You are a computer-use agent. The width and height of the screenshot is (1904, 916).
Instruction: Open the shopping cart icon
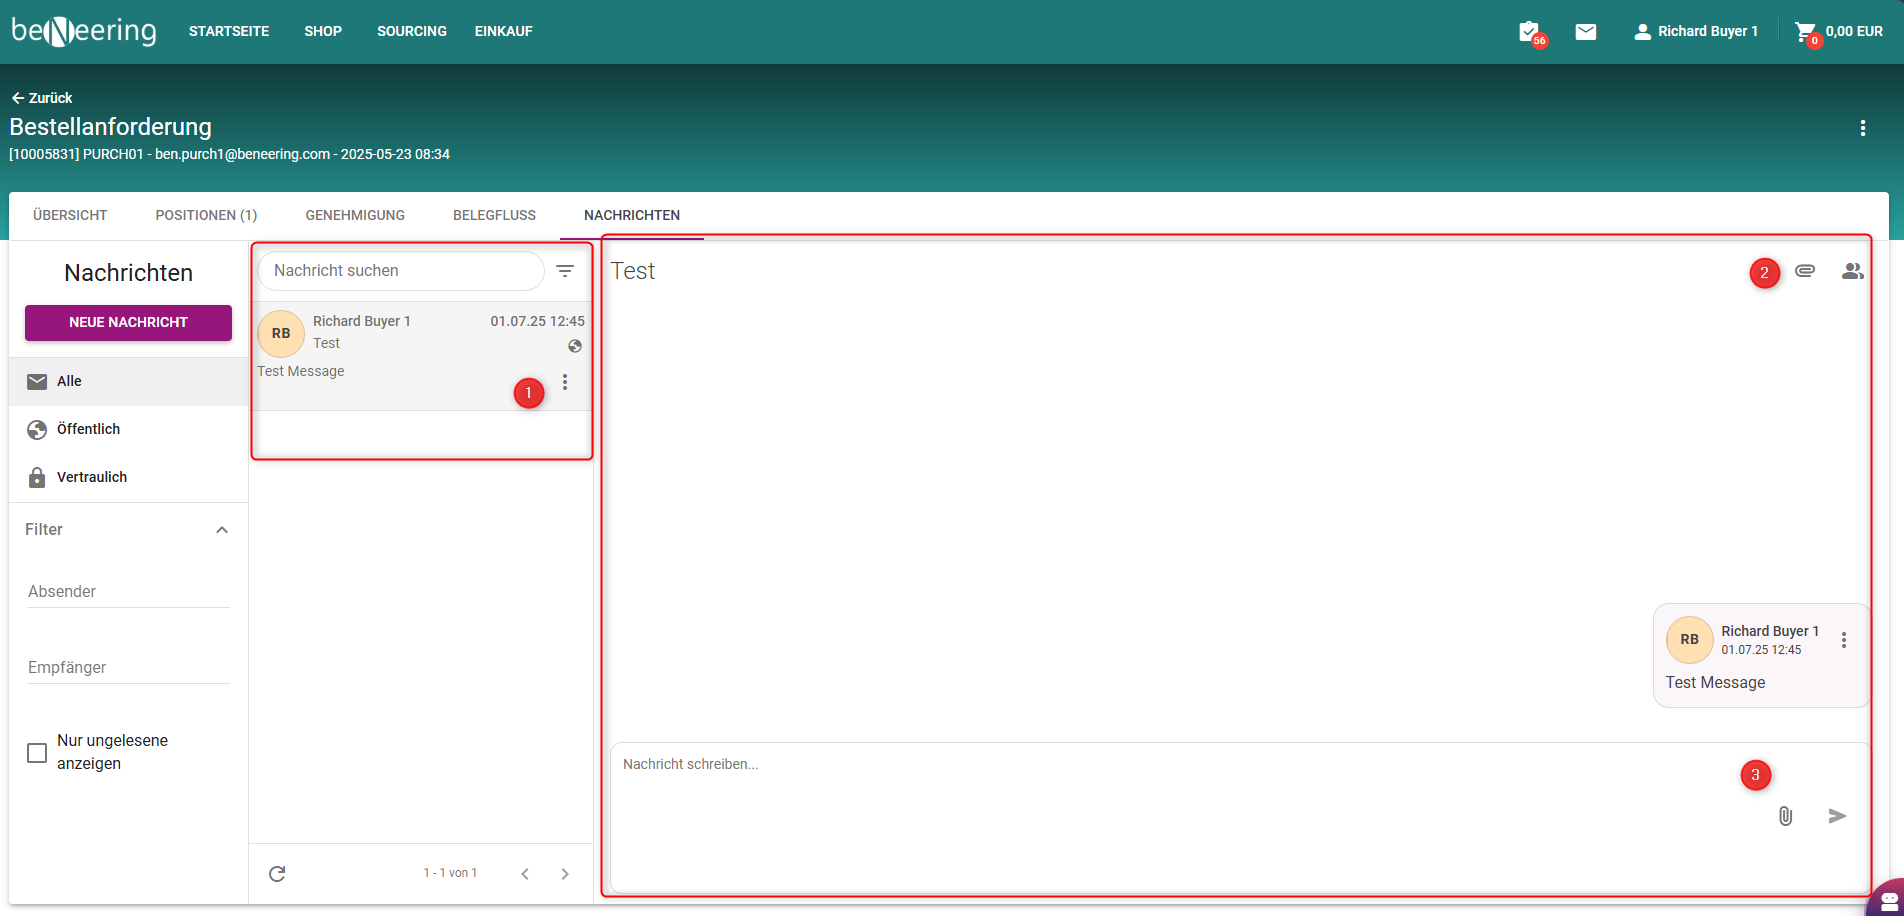(x=1806, y=32)
